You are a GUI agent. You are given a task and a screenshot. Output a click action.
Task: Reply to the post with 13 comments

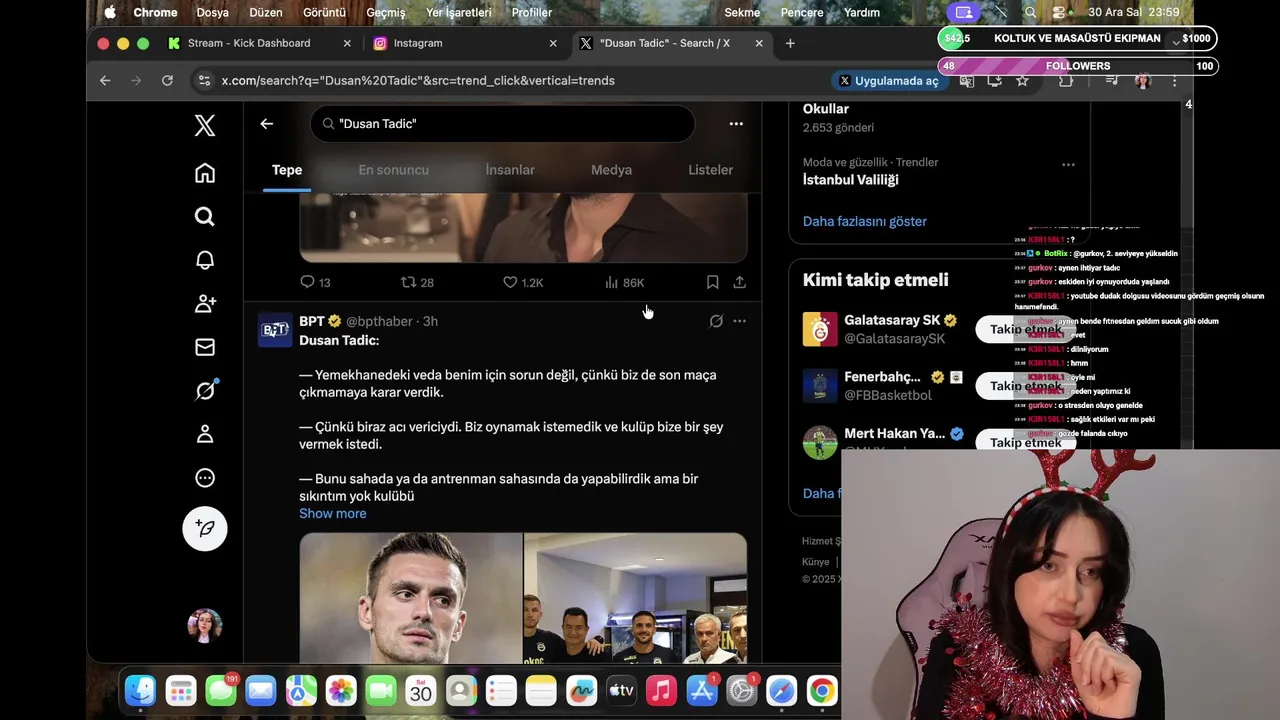pos(315,283)
